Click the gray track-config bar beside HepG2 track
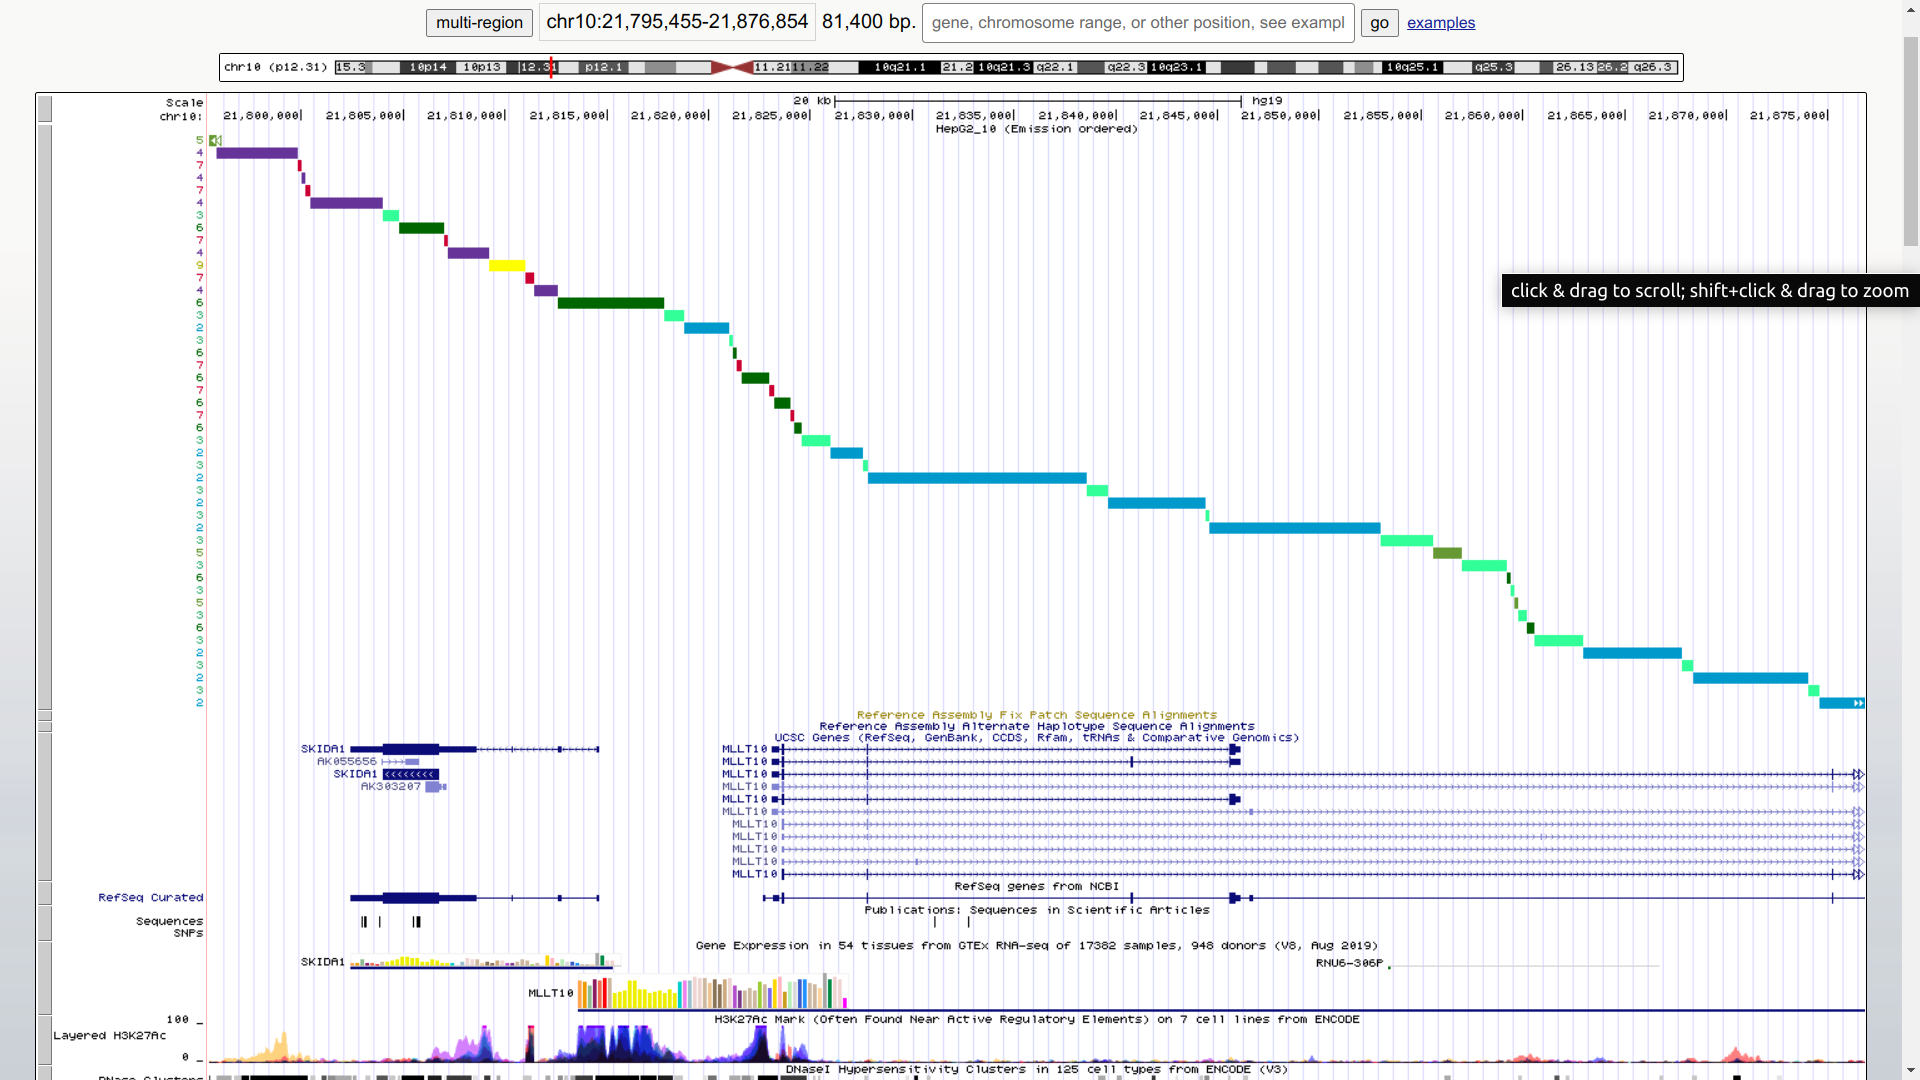The image size is (1920, 1080). tap(44, 418)
